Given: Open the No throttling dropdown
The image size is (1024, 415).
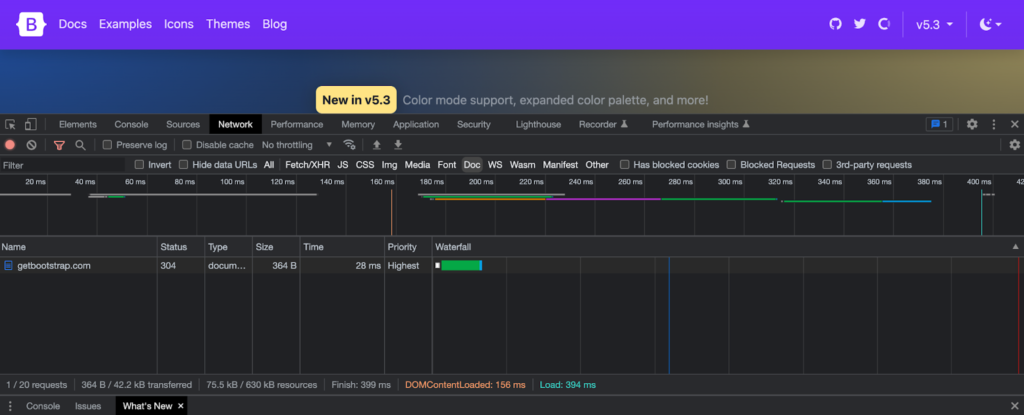Looking at the screenshot, I should (x=297, y=145).
